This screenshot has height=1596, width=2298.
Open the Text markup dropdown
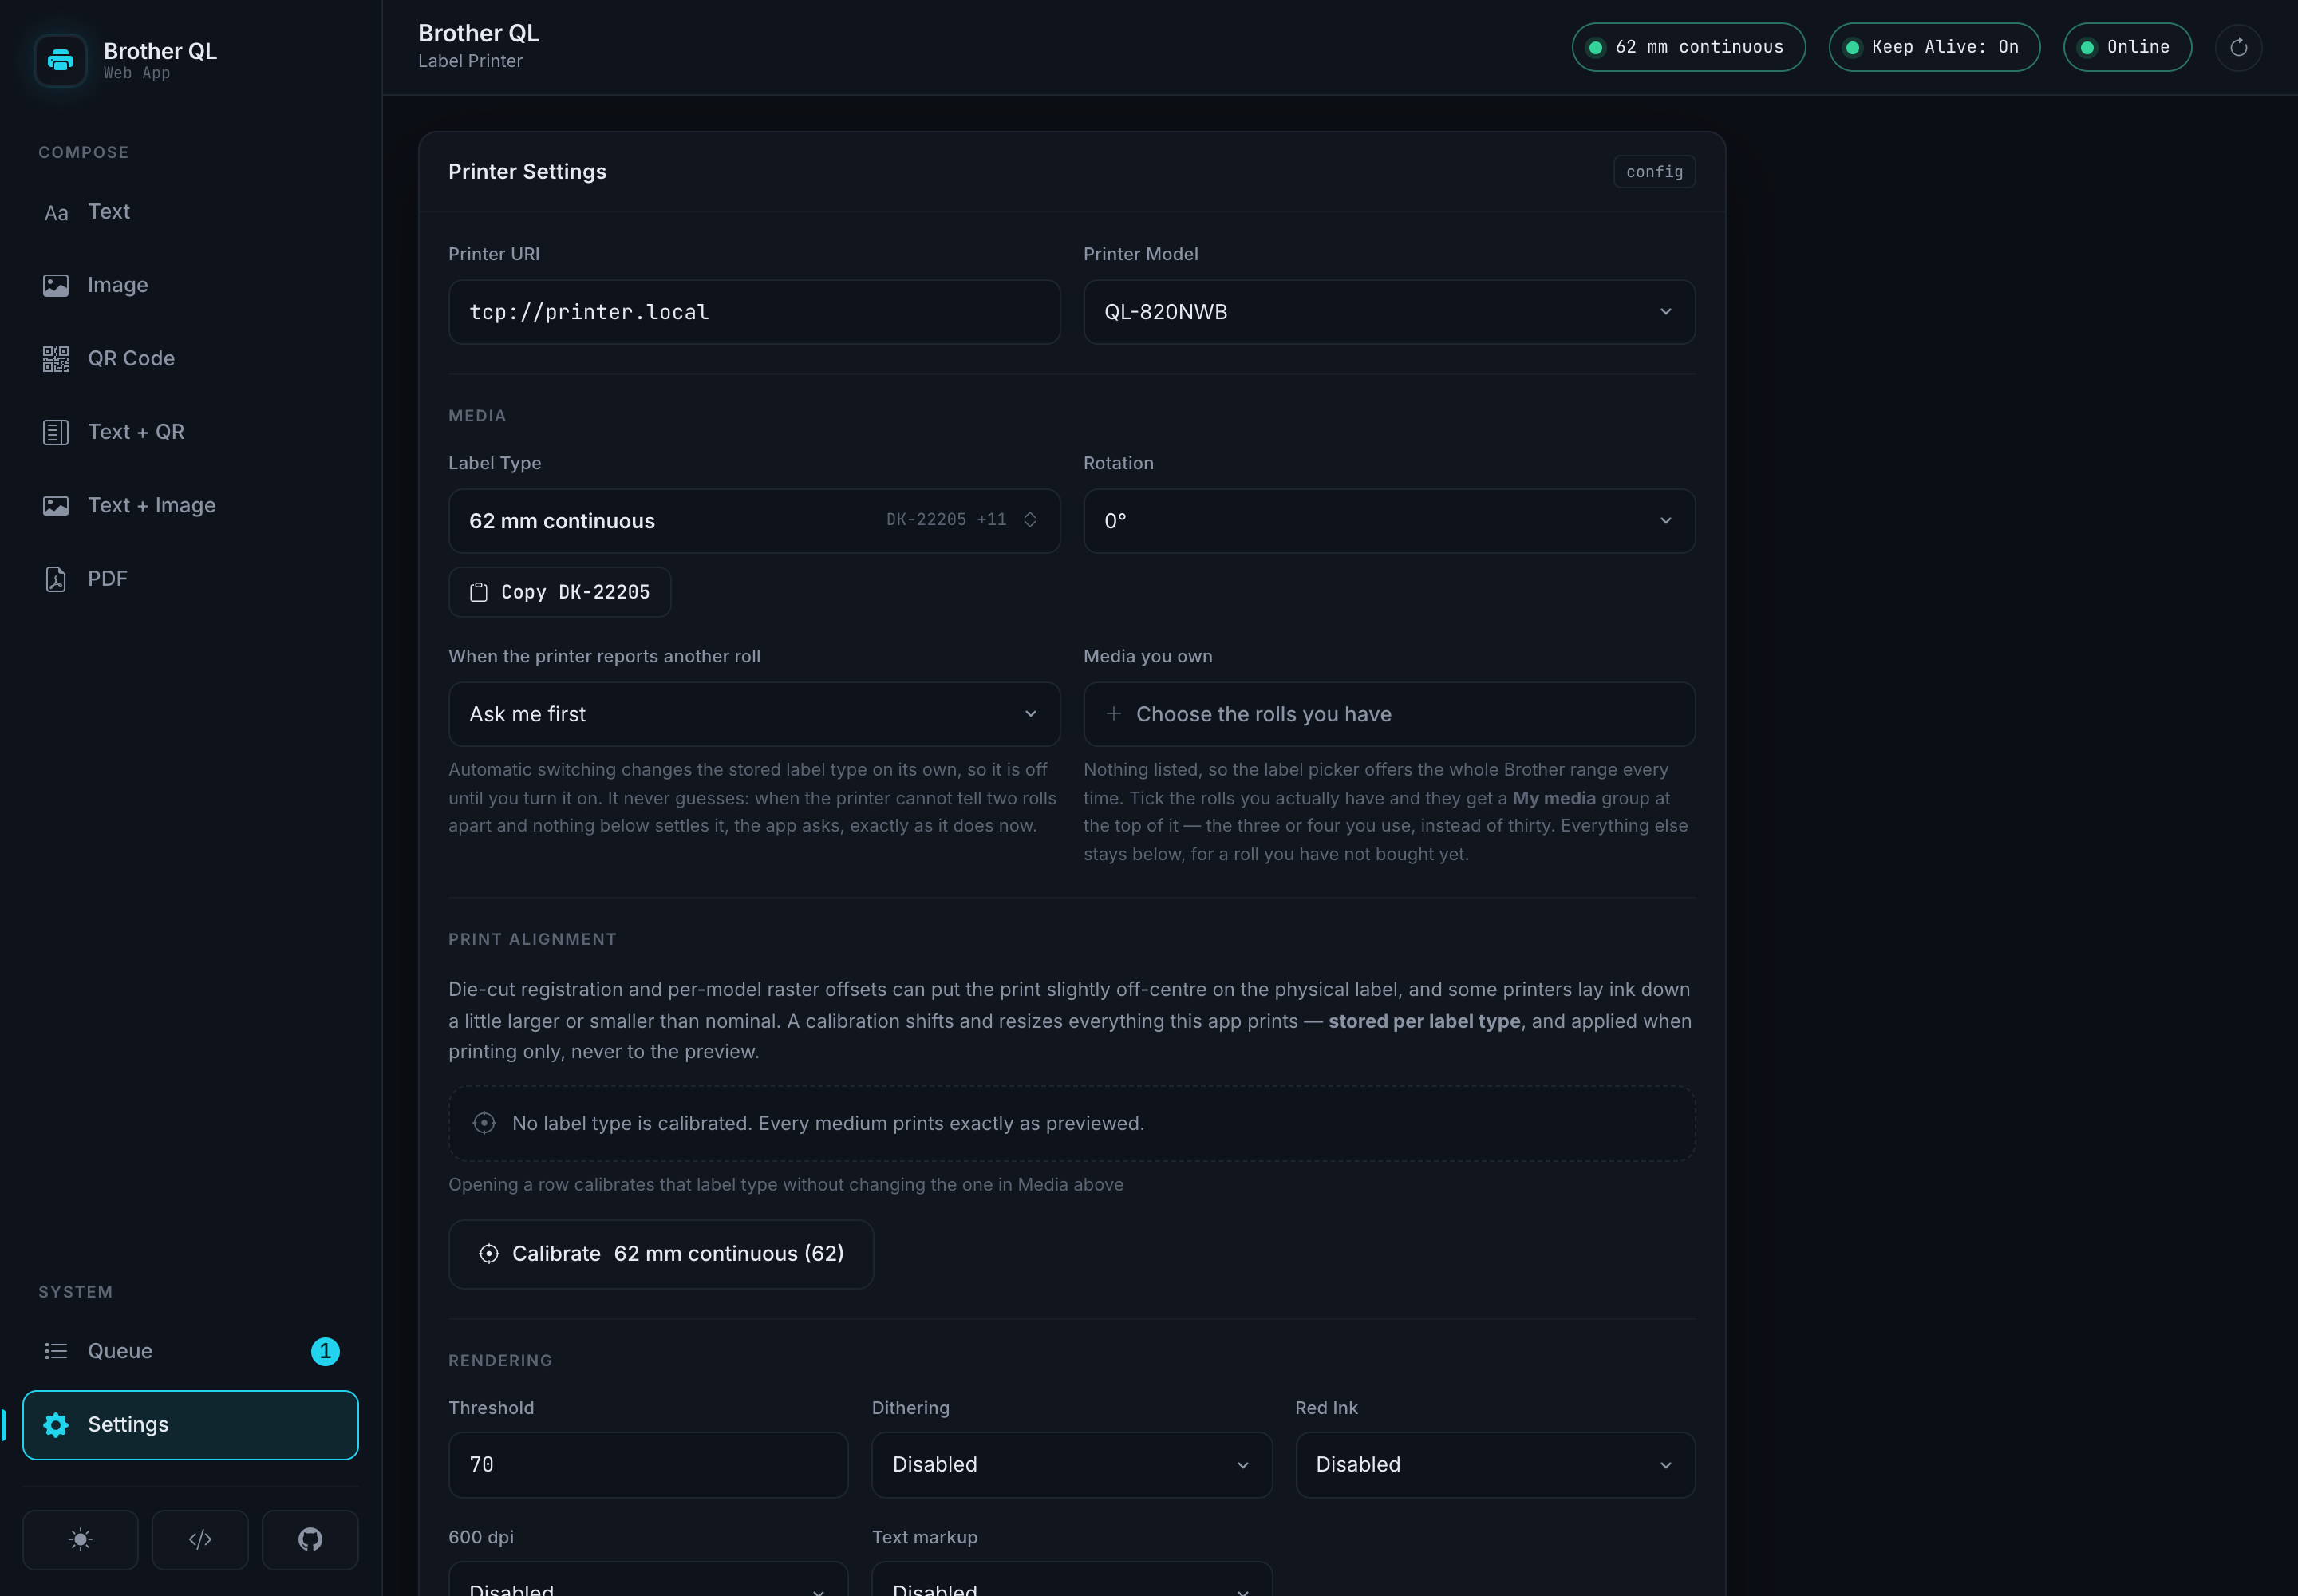1072,1580
